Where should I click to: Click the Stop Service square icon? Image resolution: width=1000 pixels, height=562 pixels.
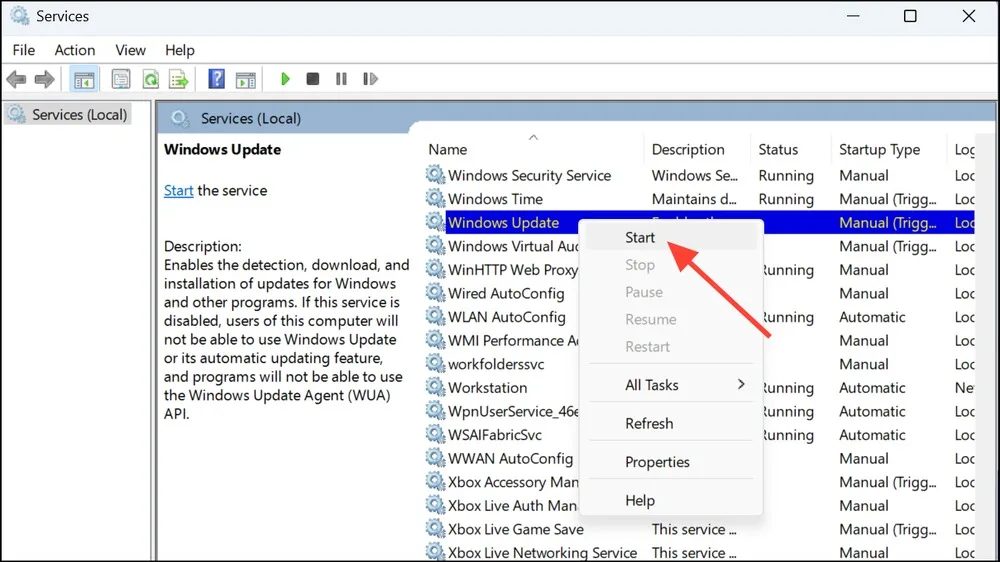point(312,79)
